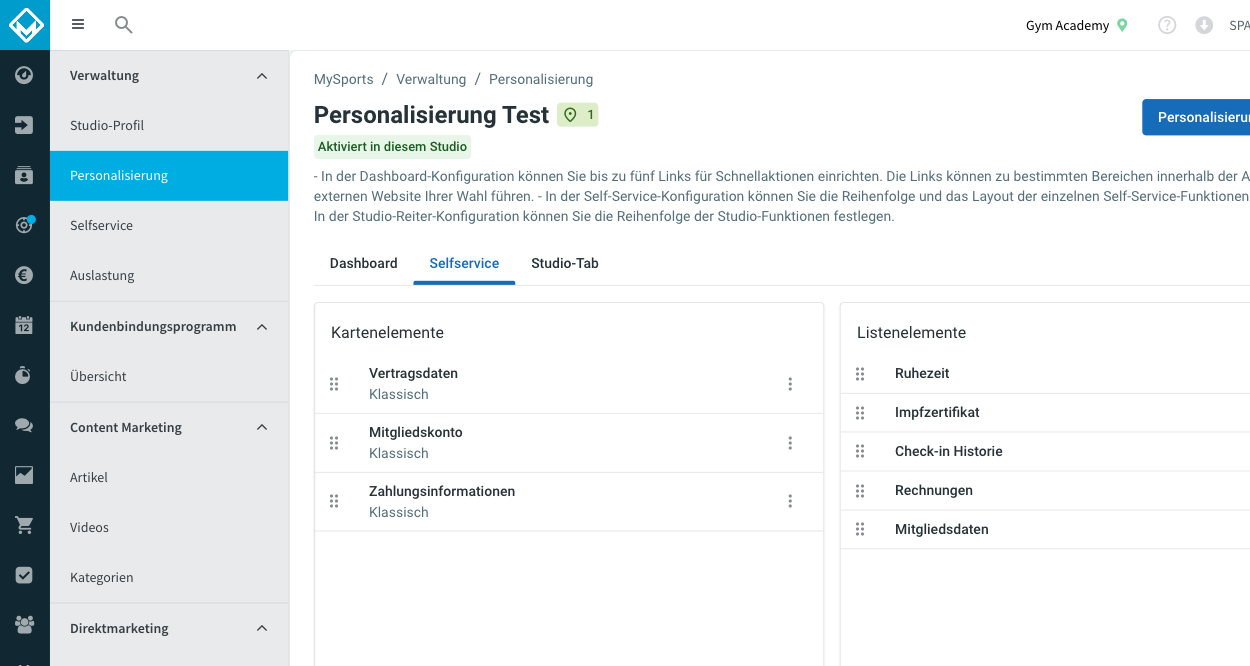The image size is (1250, 666).
Task: Click the drag handle for Ruhezeit
Action: (860, 373)
